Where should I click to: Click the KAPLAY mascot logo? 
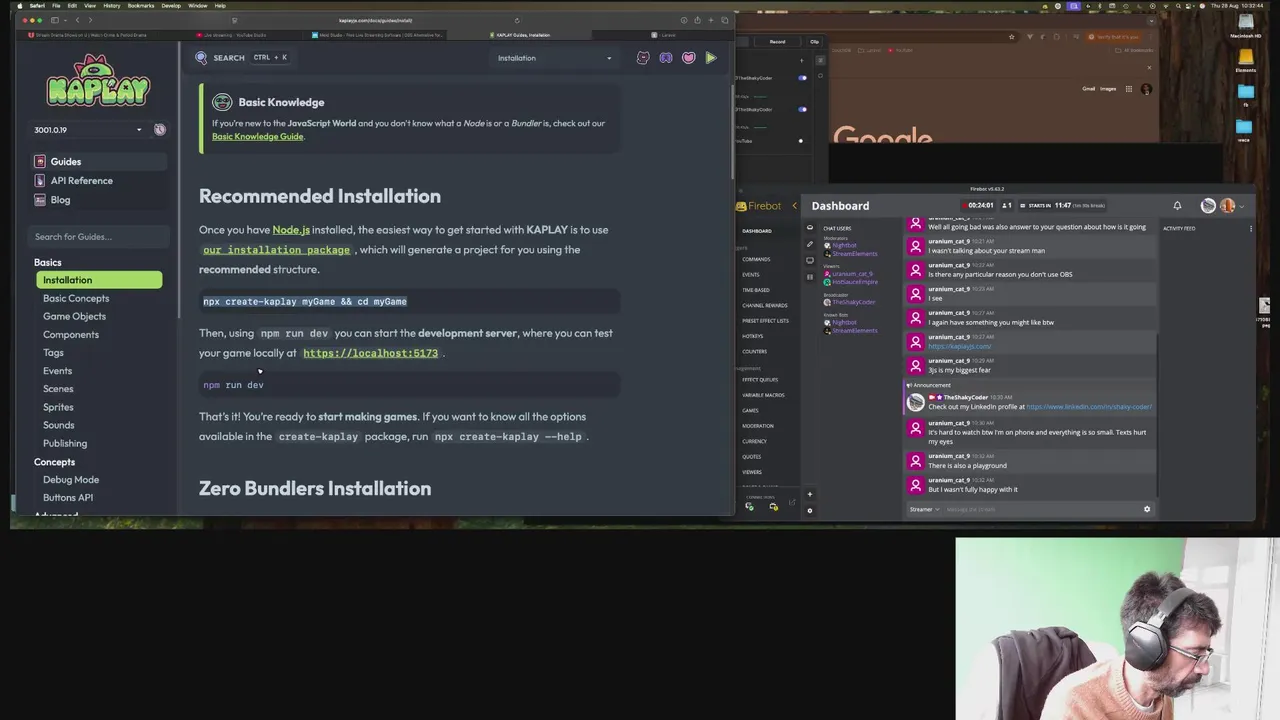(x=97, y=82)
